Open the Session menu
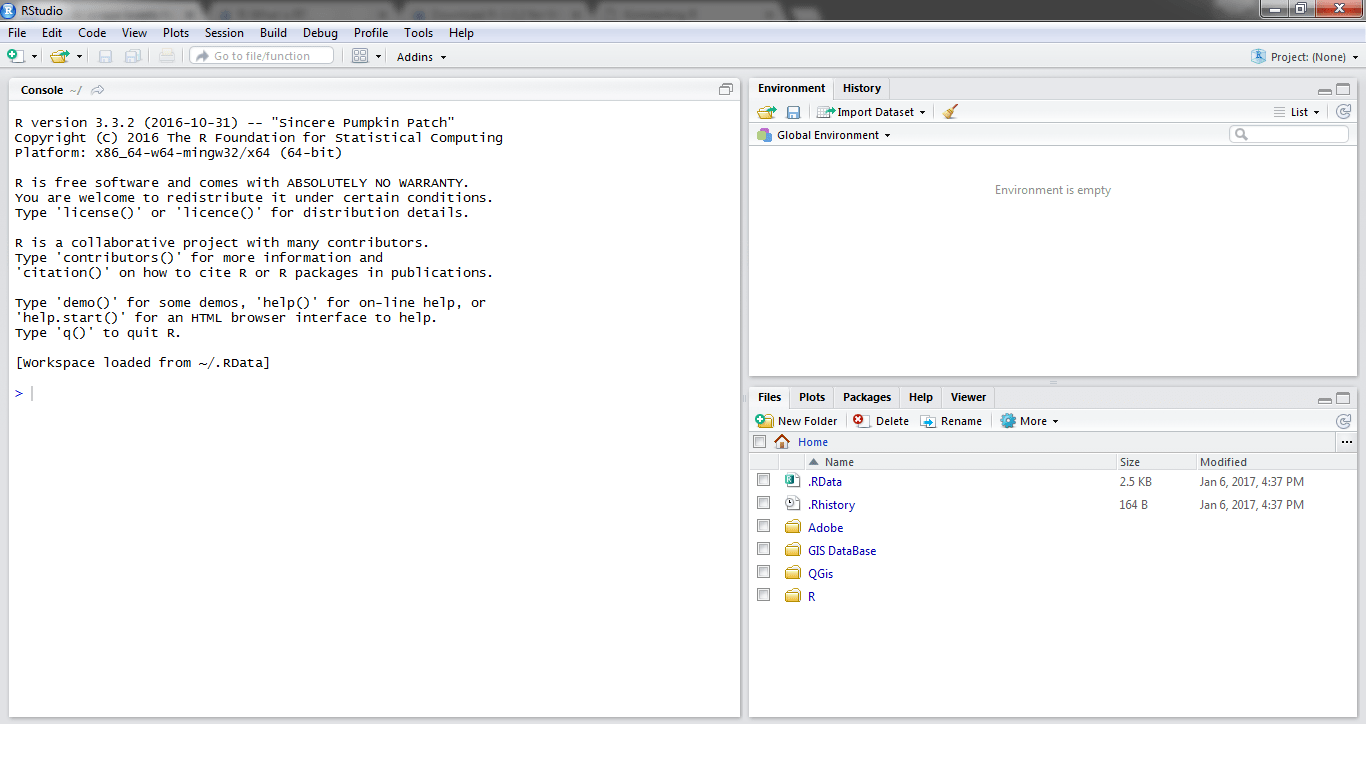The width and height of the screenshot is (1366, 768). (224, 33)
